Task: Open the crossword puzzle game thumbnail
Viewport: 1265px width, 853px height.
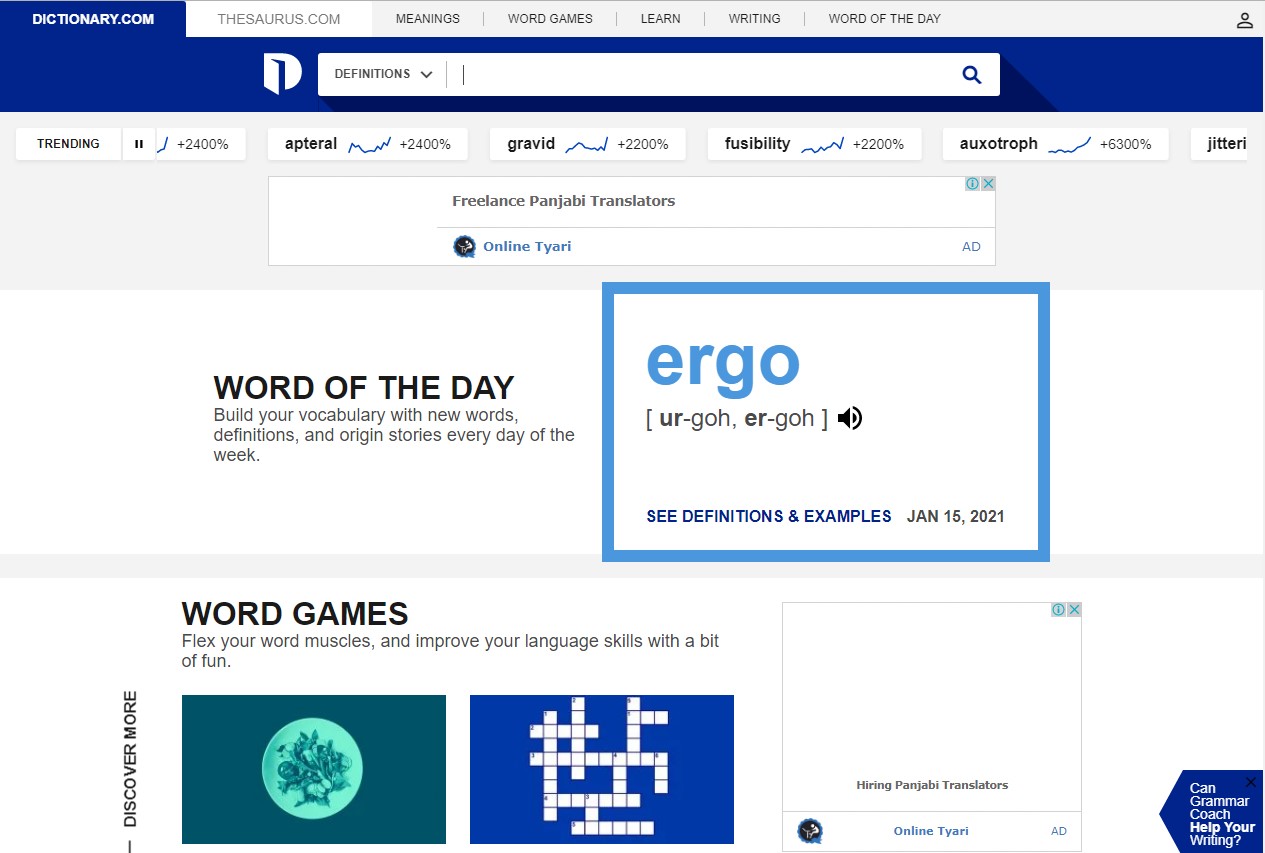Action: [601, 768]
